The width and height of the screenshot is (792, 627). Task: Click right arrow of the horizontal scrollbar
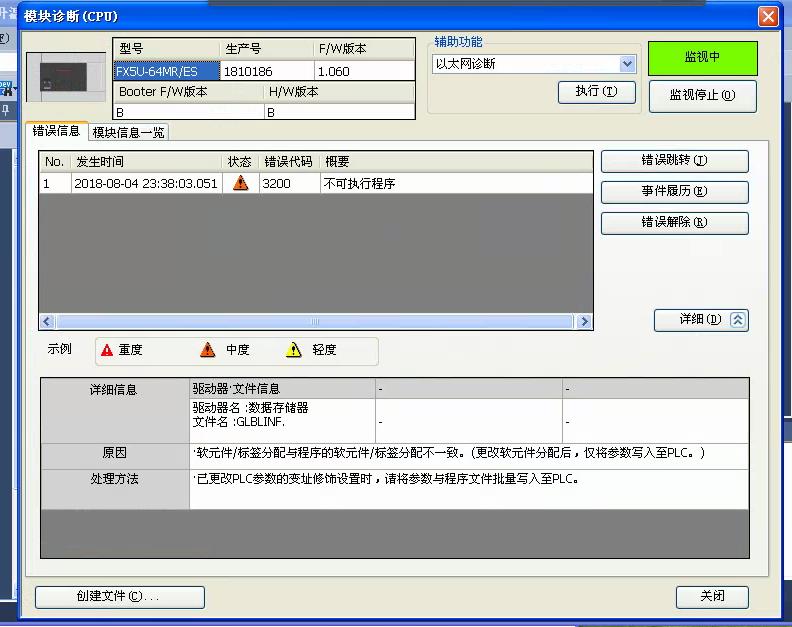[585, 322]
